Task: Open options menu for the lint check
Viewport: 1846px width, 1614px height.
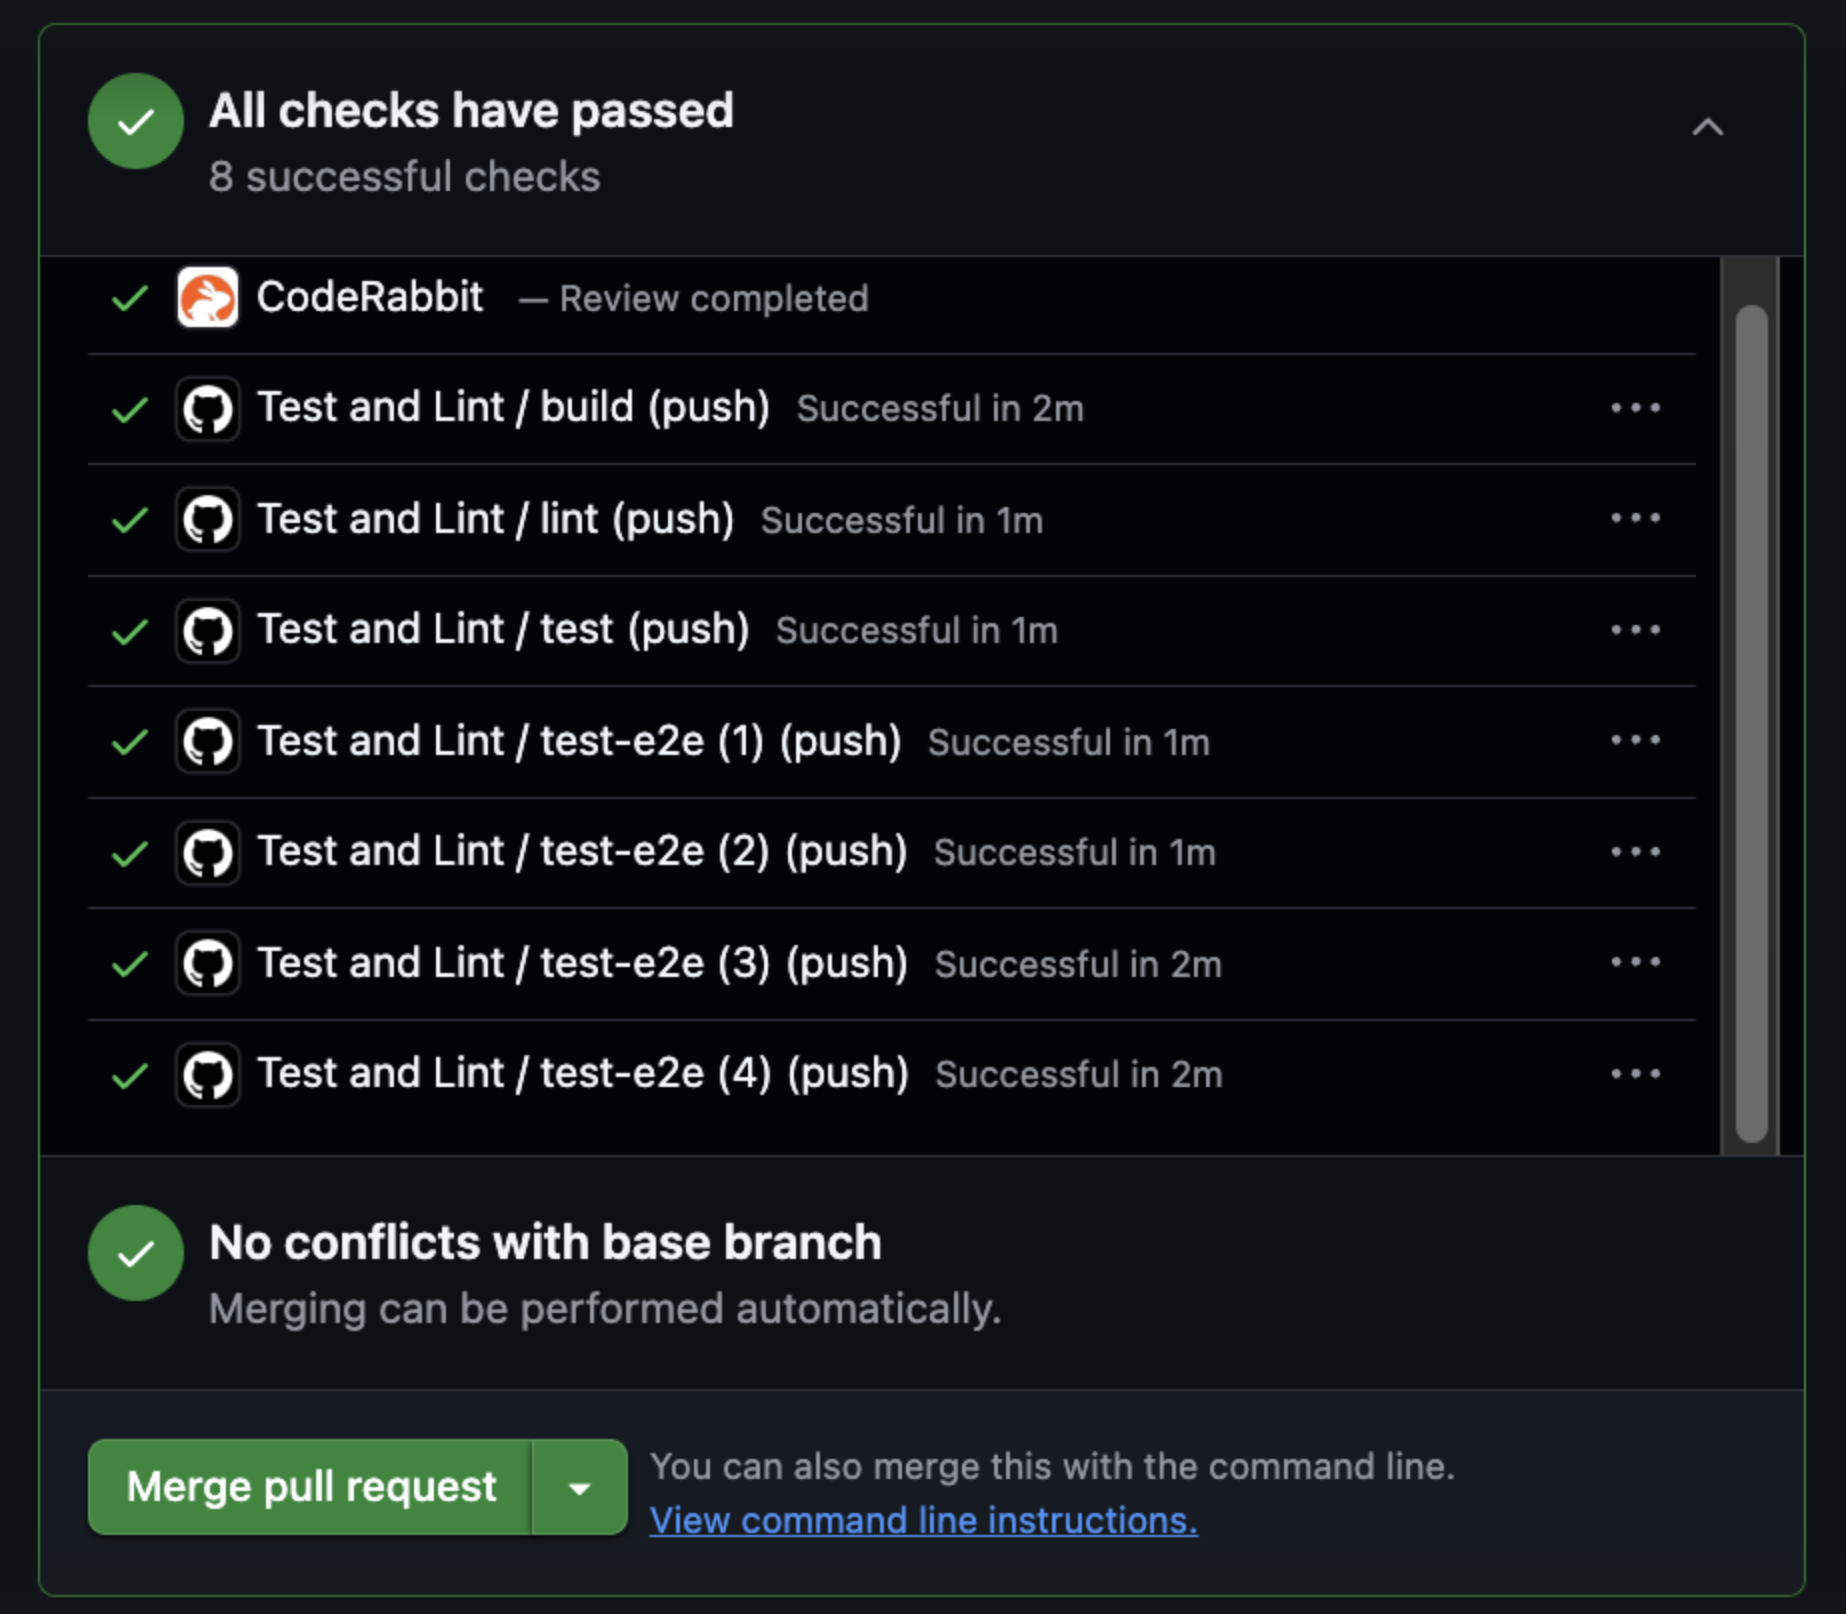Action: coord(1635,518)
